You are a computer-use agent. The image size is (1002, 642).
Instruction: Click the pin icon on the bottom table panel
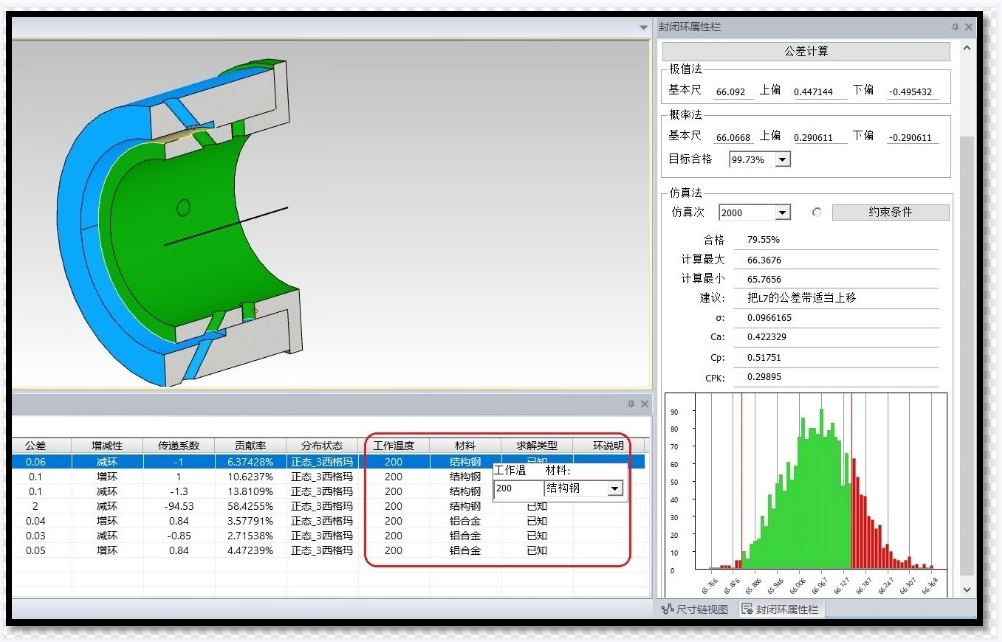[x=631, y=404]
